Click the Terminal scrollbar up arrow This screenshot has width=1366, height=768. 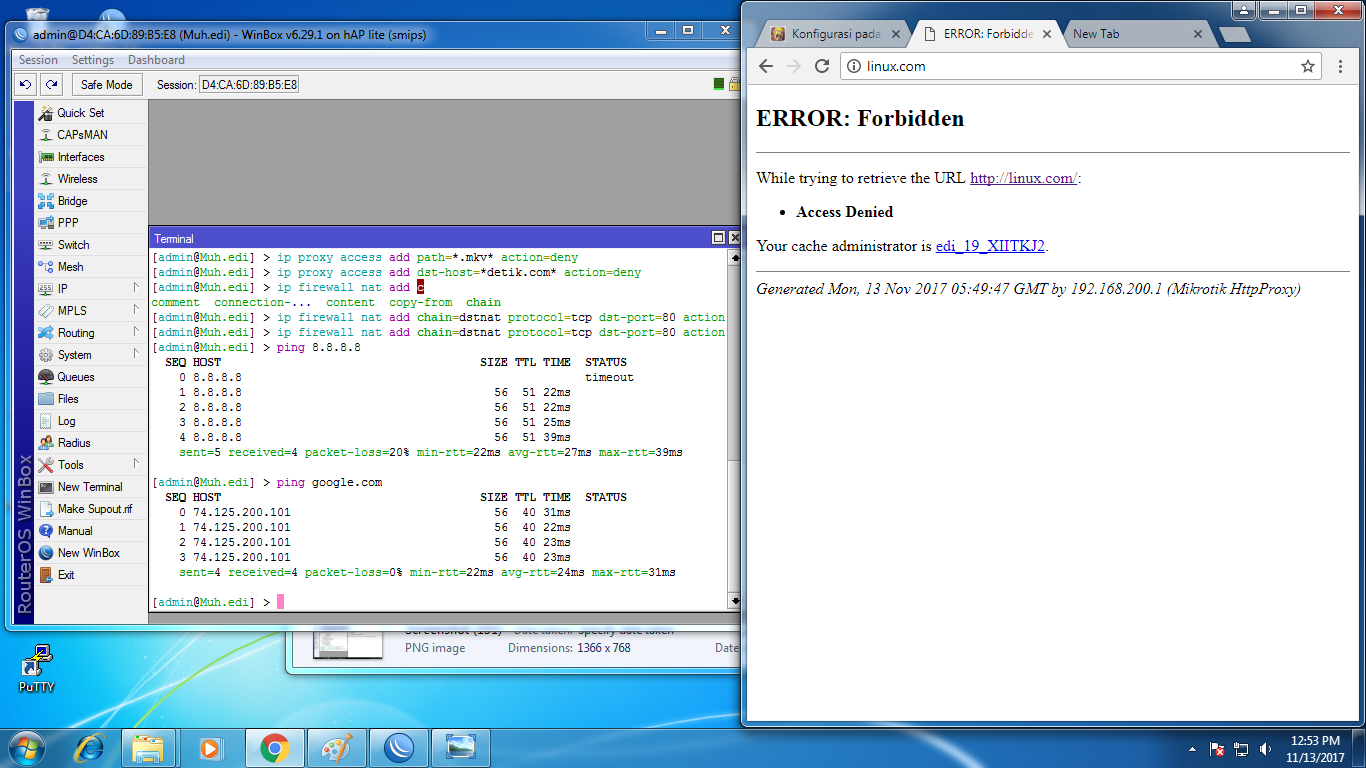[x=735, y=257]
